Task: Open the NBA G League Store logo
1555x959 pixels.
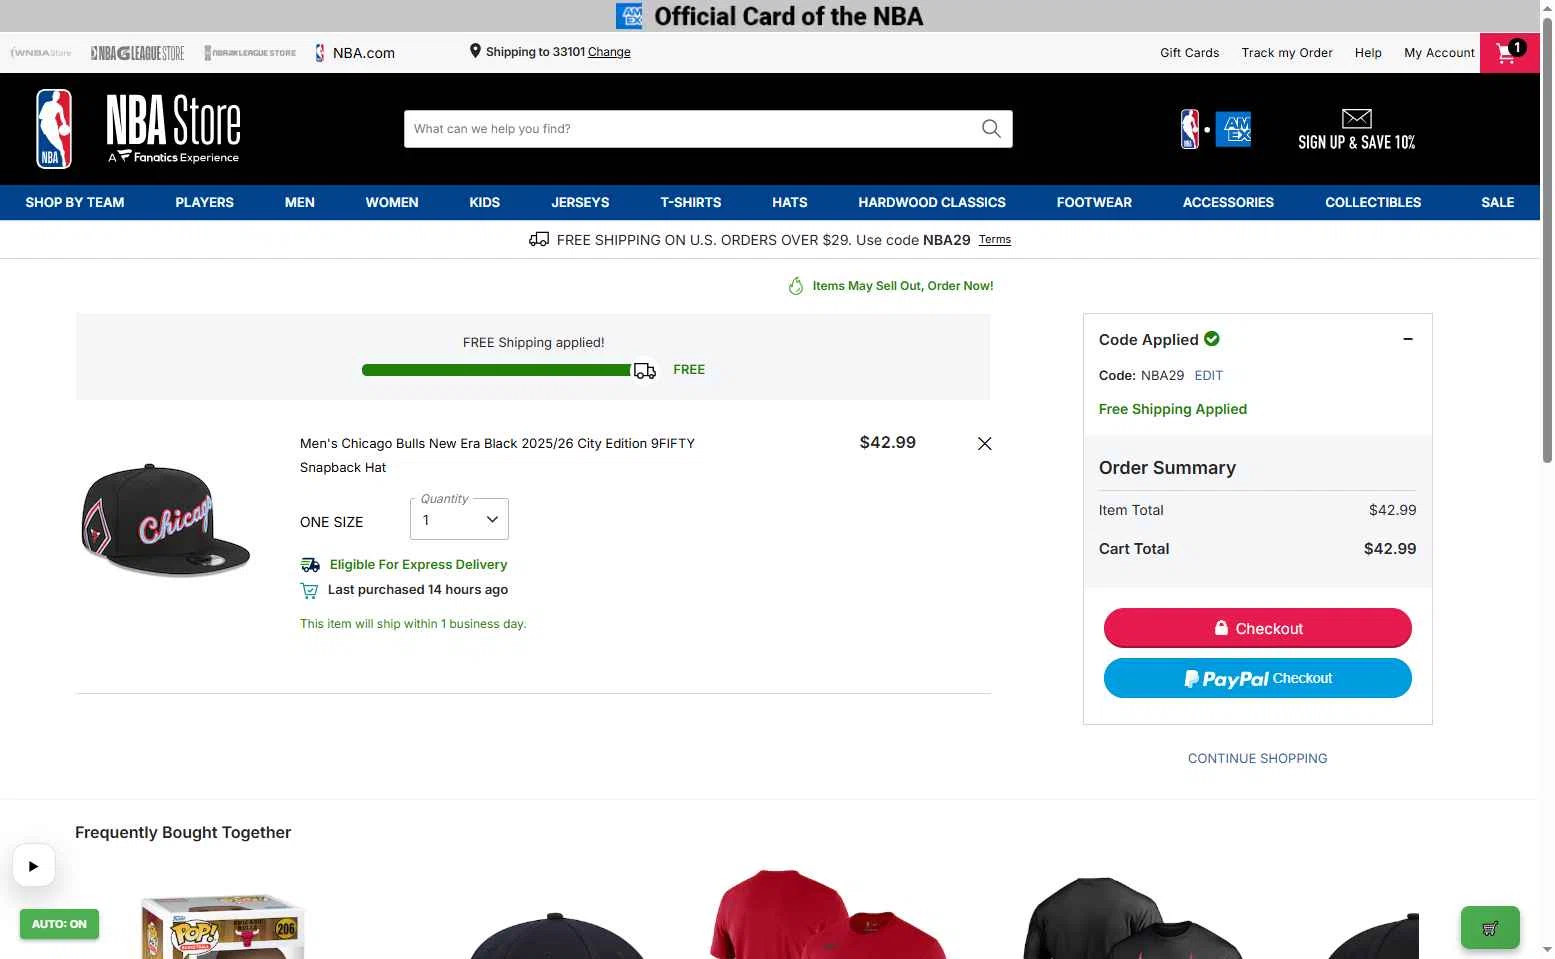Action: click(137, 53)
